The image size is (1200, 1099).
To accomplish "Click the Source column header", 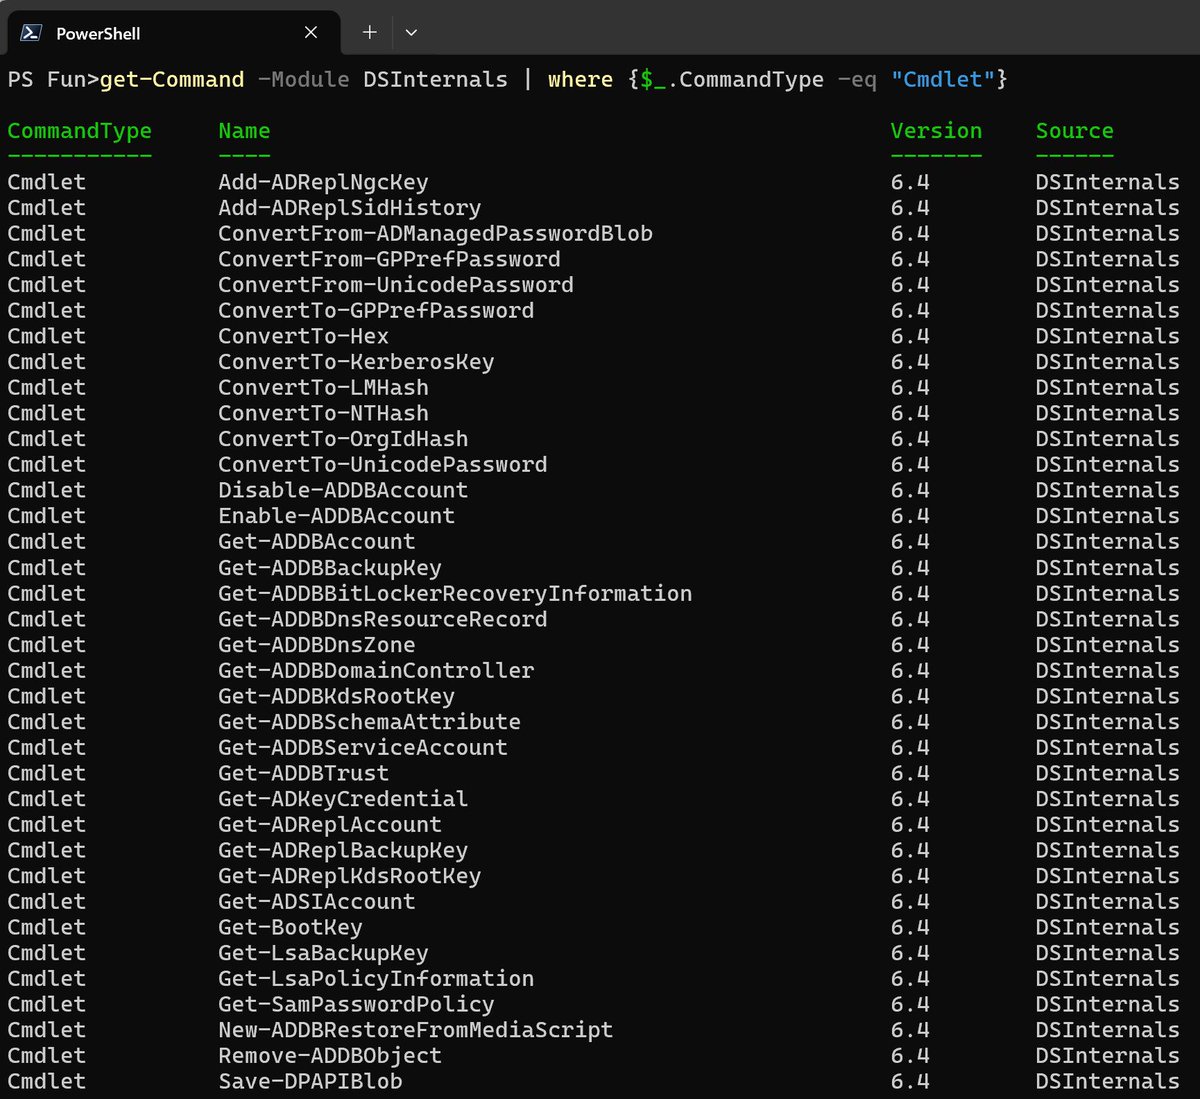I will click(x=1074, y=131).
